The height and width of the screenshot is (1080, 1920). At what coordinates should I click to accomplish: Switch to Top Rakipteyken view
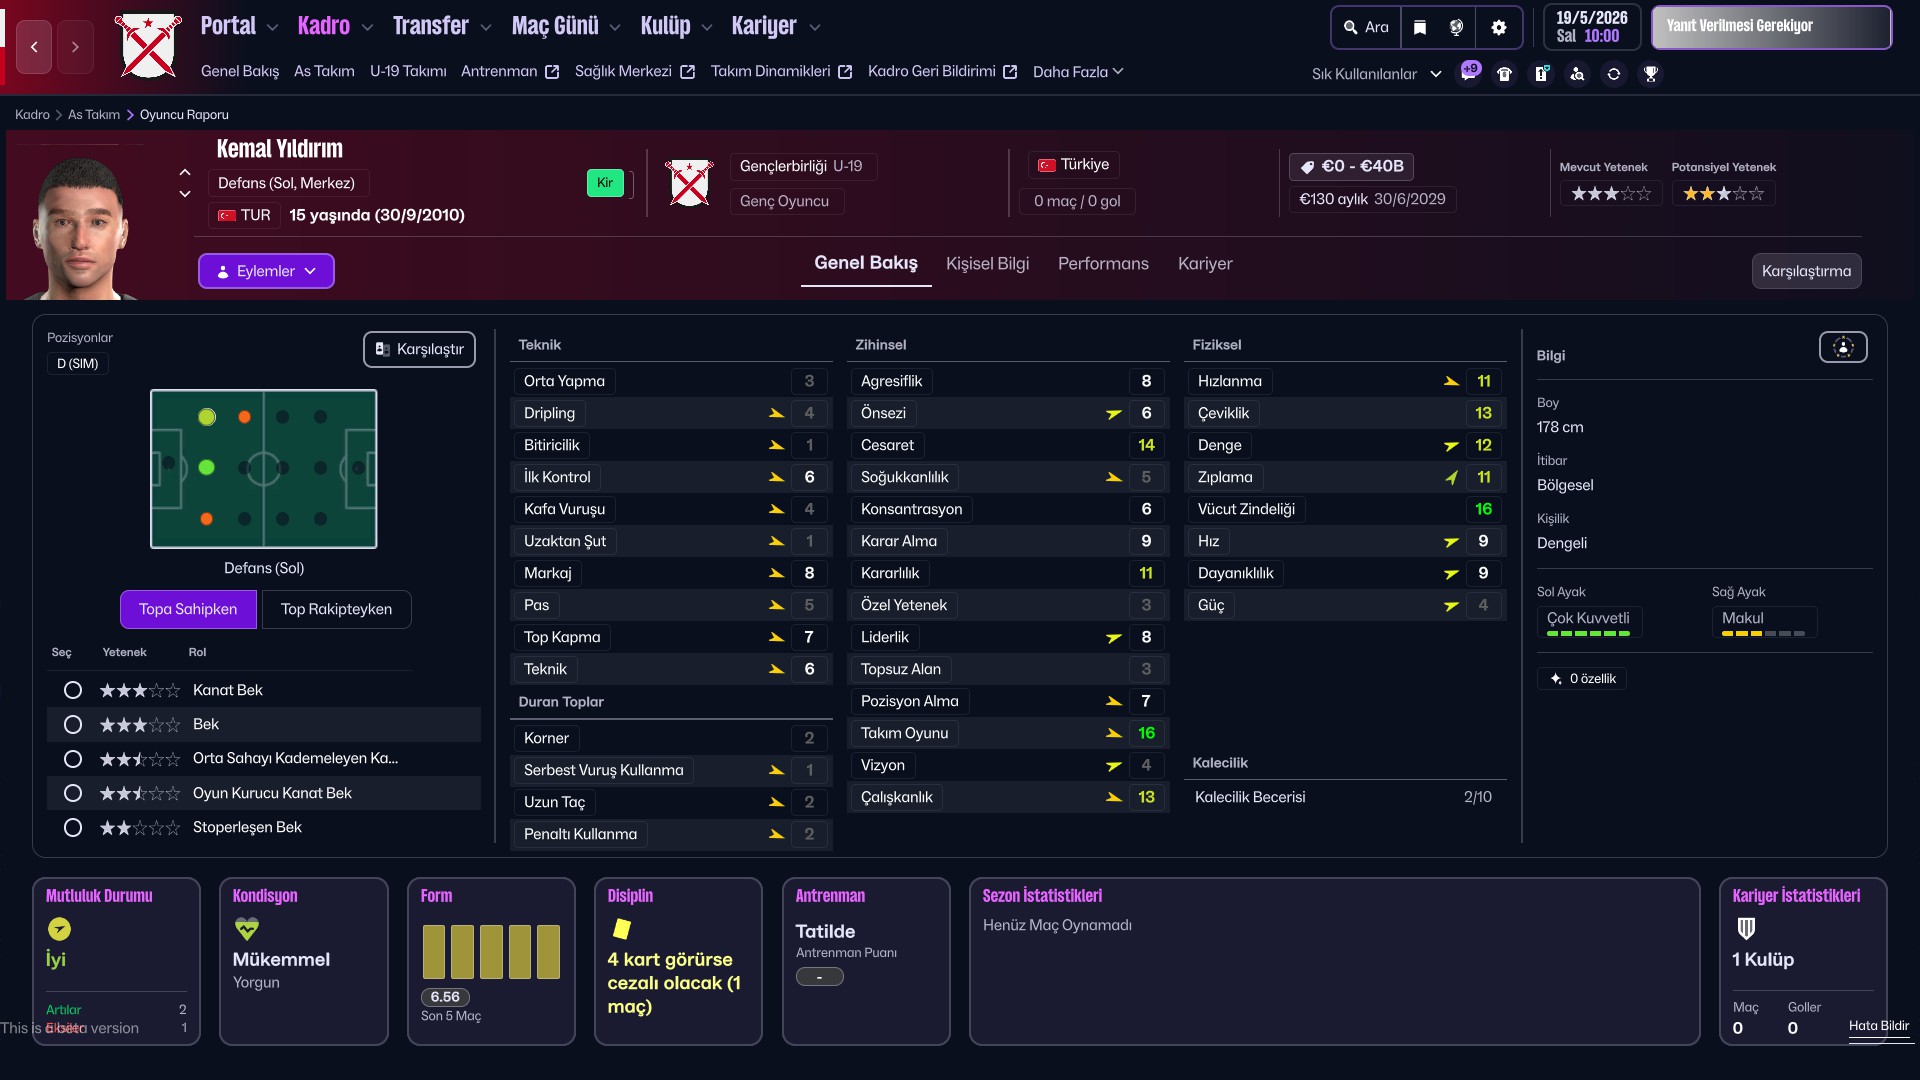click(x=336, y=609)
